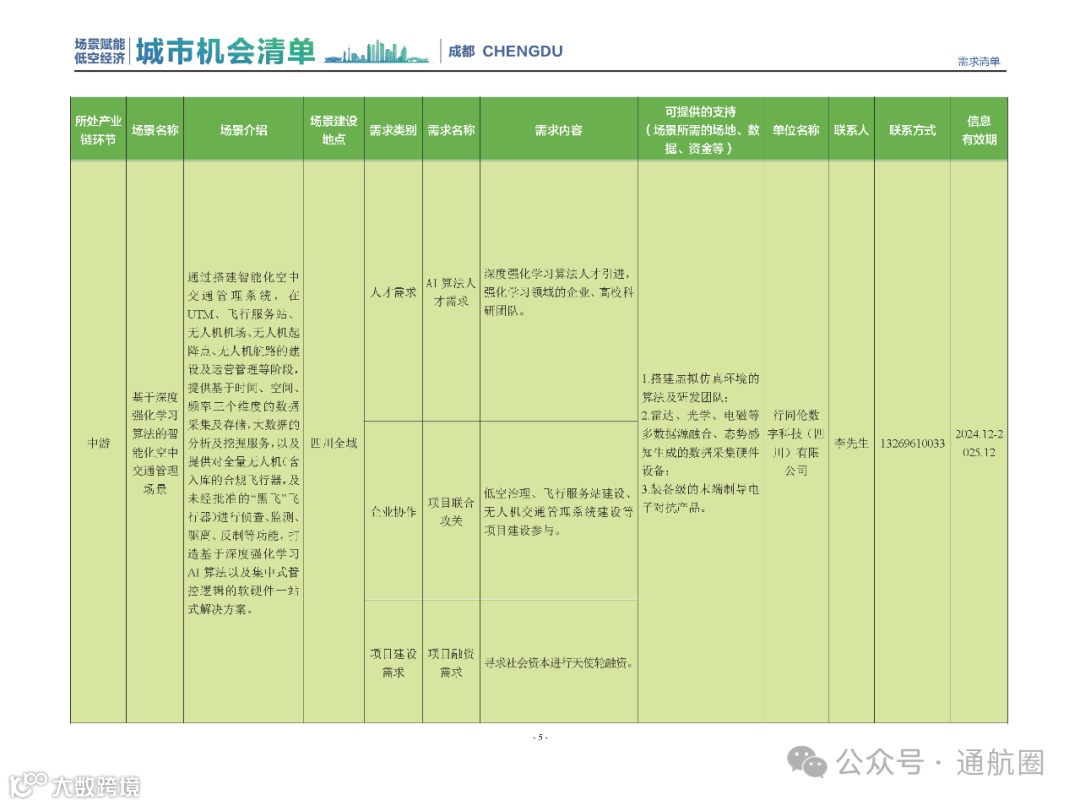Image resolution: width=1080 pixels, height=806 pixels.
Task: Select the 场景介绍 column header
Action: [243, 130]
